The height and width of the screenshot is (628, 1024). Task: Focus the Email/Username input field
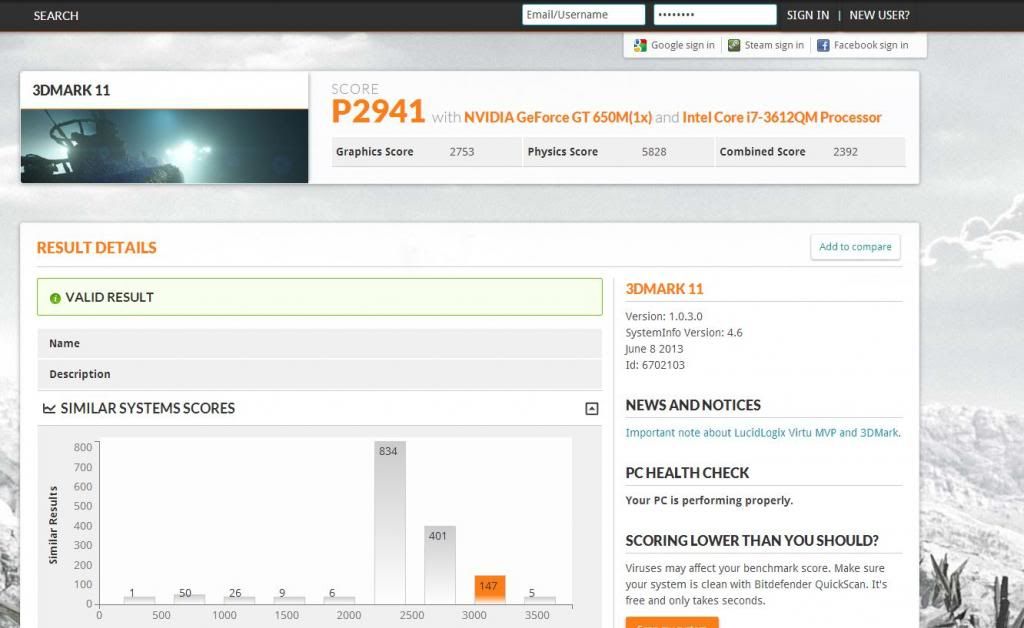click(x=583, y=14)
